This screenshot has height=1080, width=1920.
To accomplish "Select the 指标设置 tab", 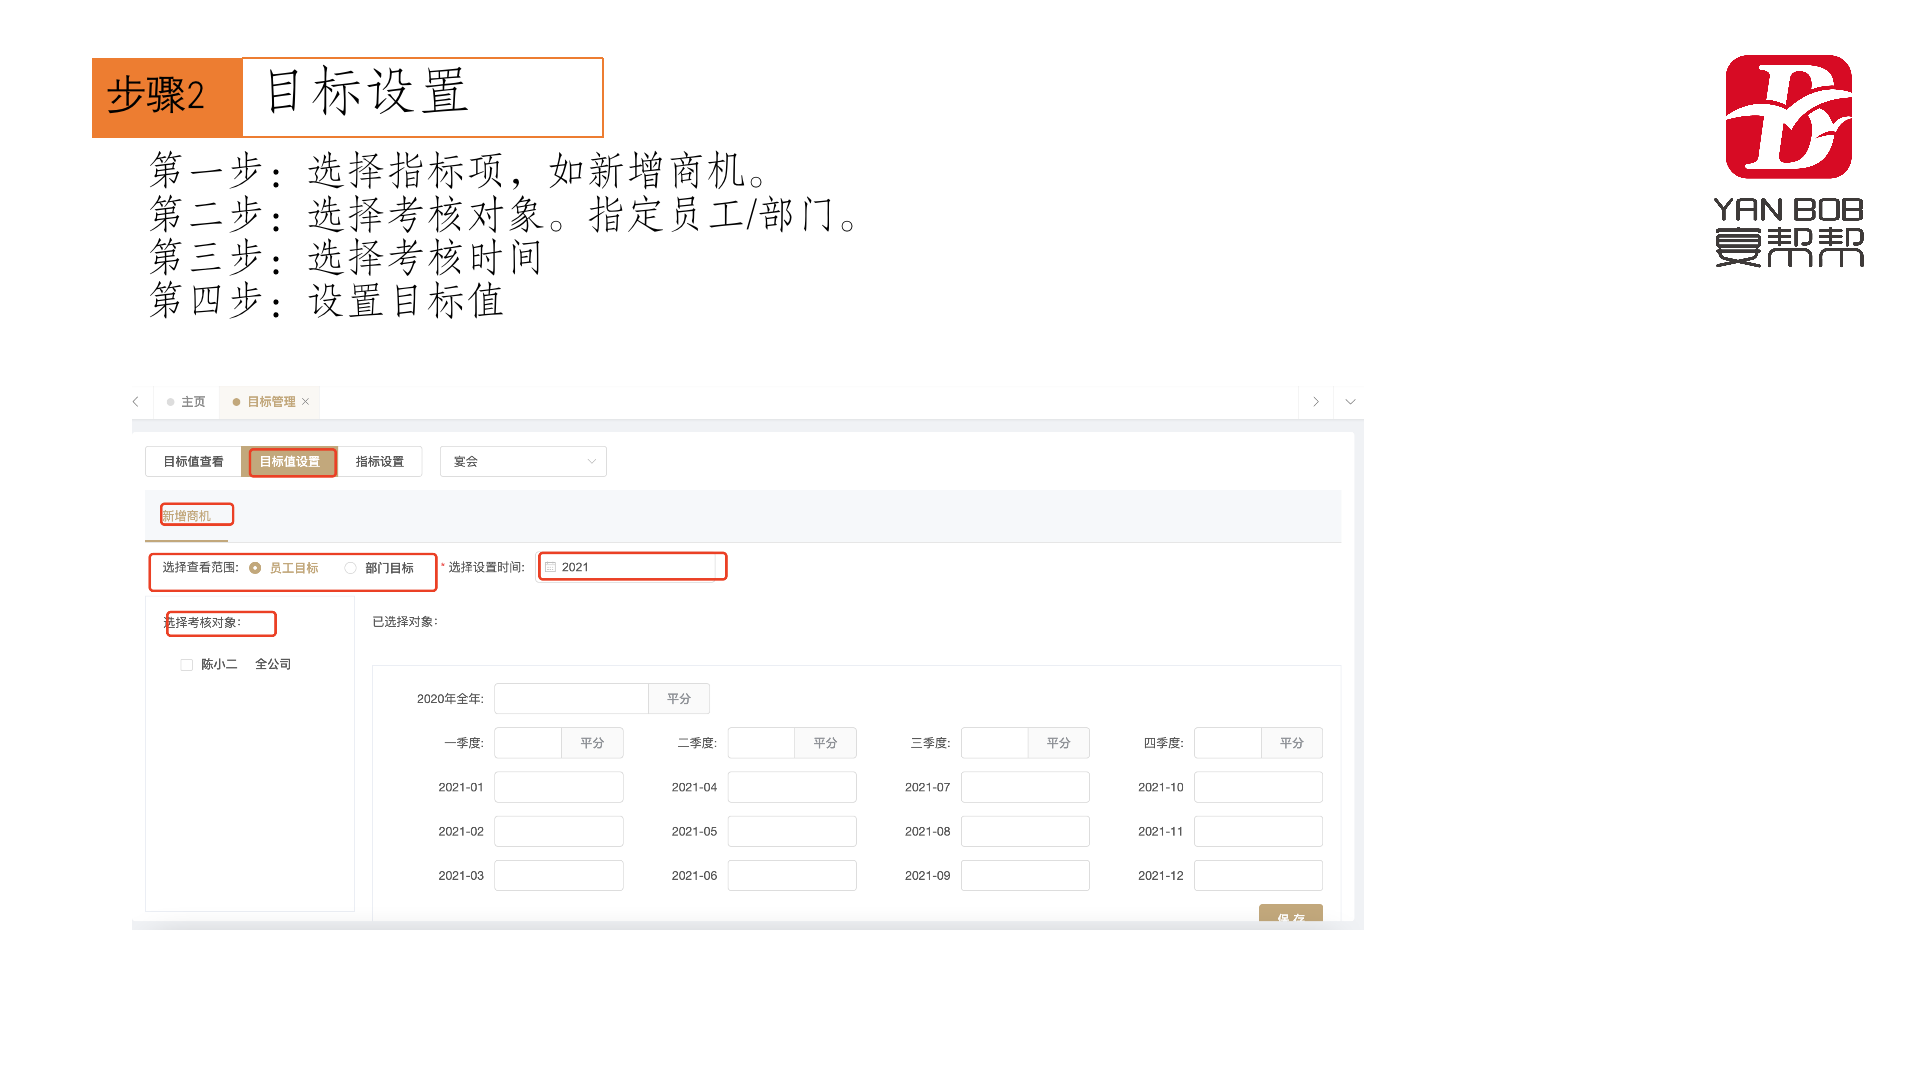I will [x=379, y=462].
